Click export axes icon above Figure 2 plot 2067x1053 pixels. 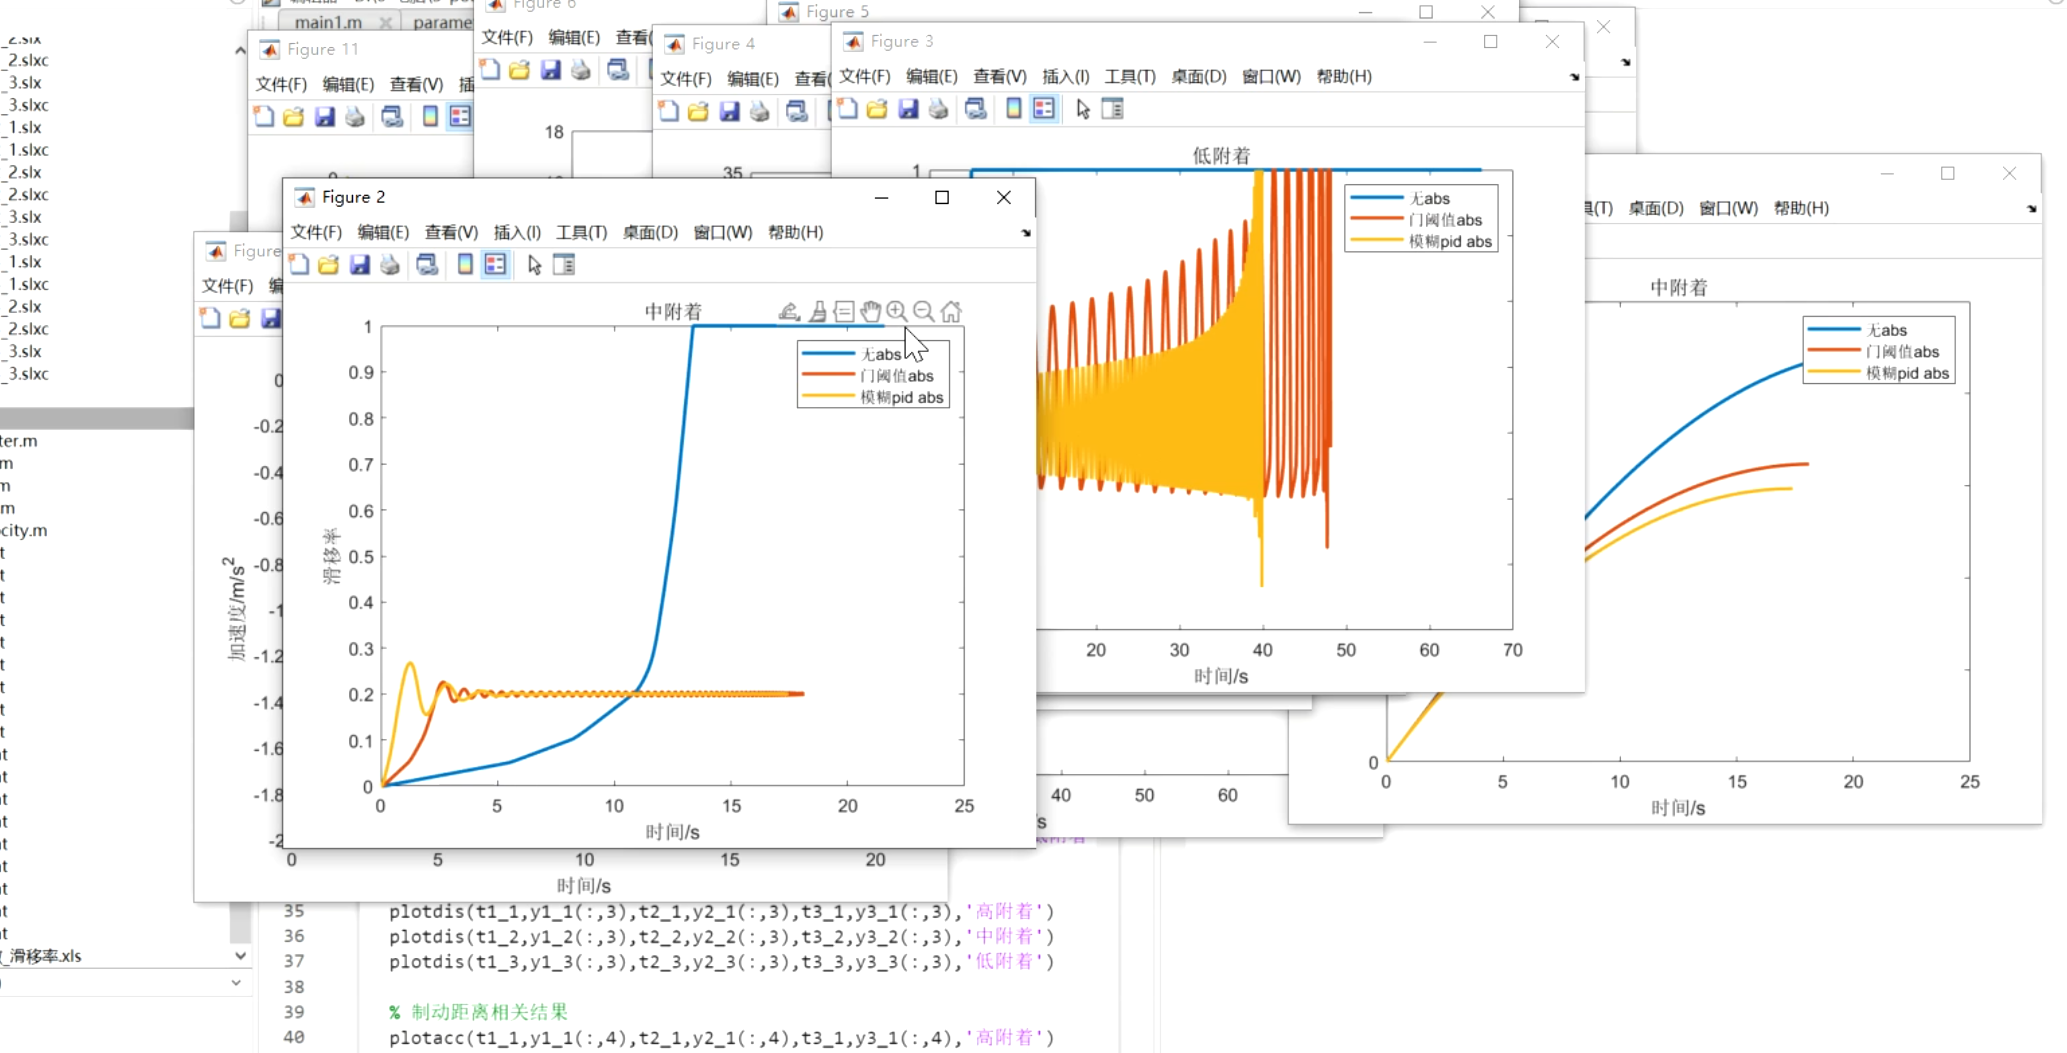[789, 312]
